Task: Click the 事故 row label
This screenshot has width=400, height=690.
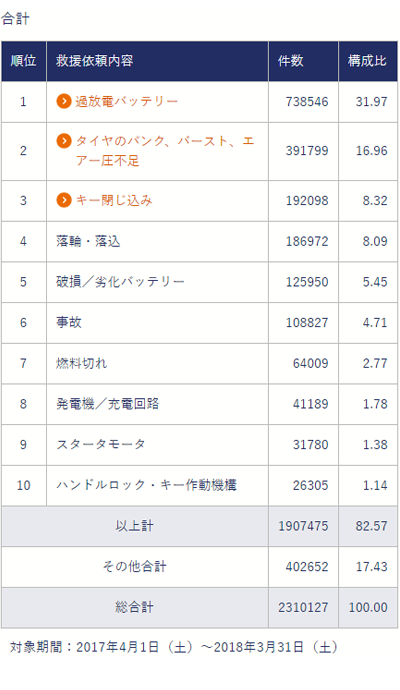Action: click(69, 322)
